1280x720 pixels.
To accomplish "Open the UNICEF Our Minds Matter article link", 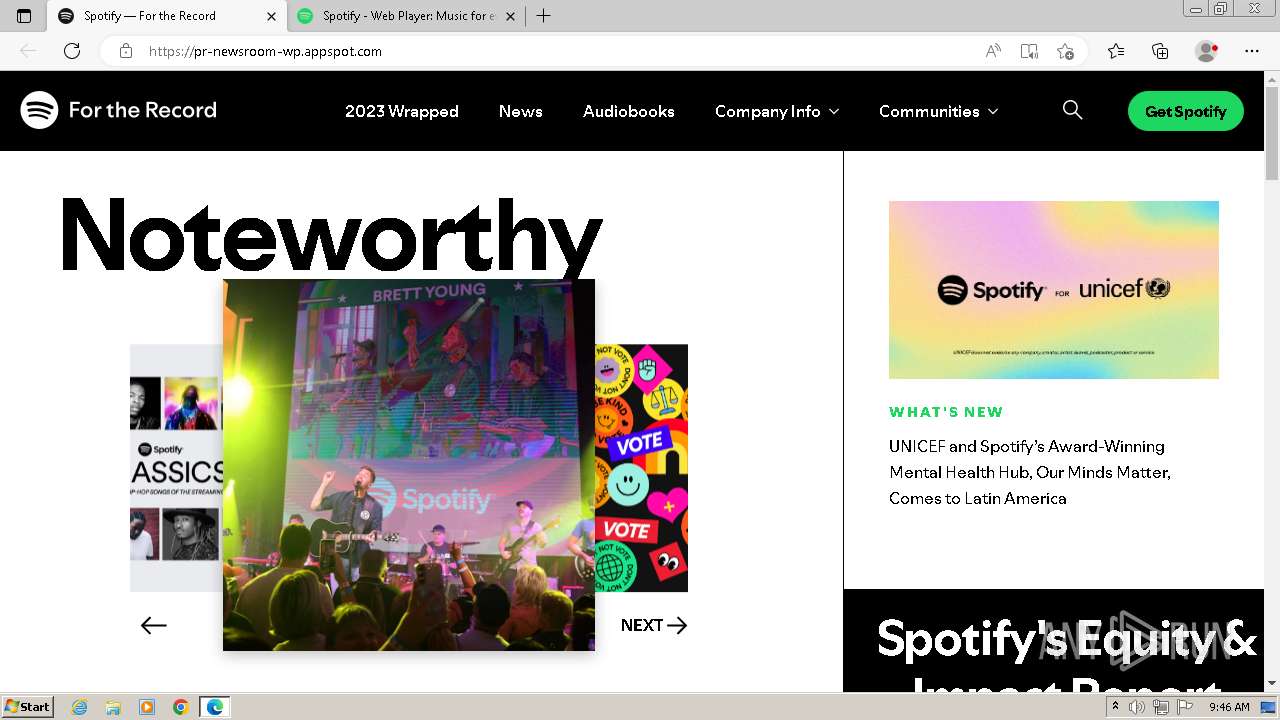I will coord(1030,472).
